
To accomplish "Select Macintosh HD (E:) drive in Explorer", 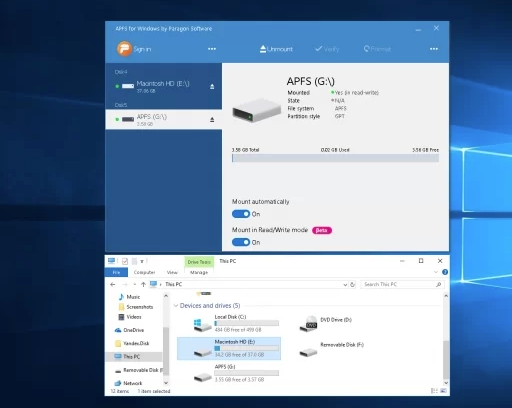I will tap(229, 348).
